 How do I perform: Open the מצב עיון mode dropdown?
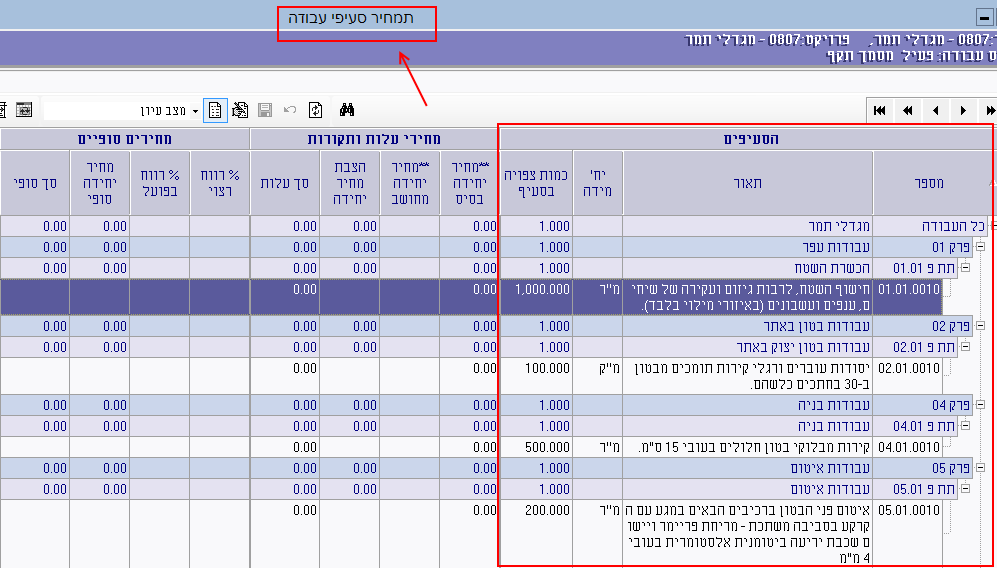coord(195,111)
